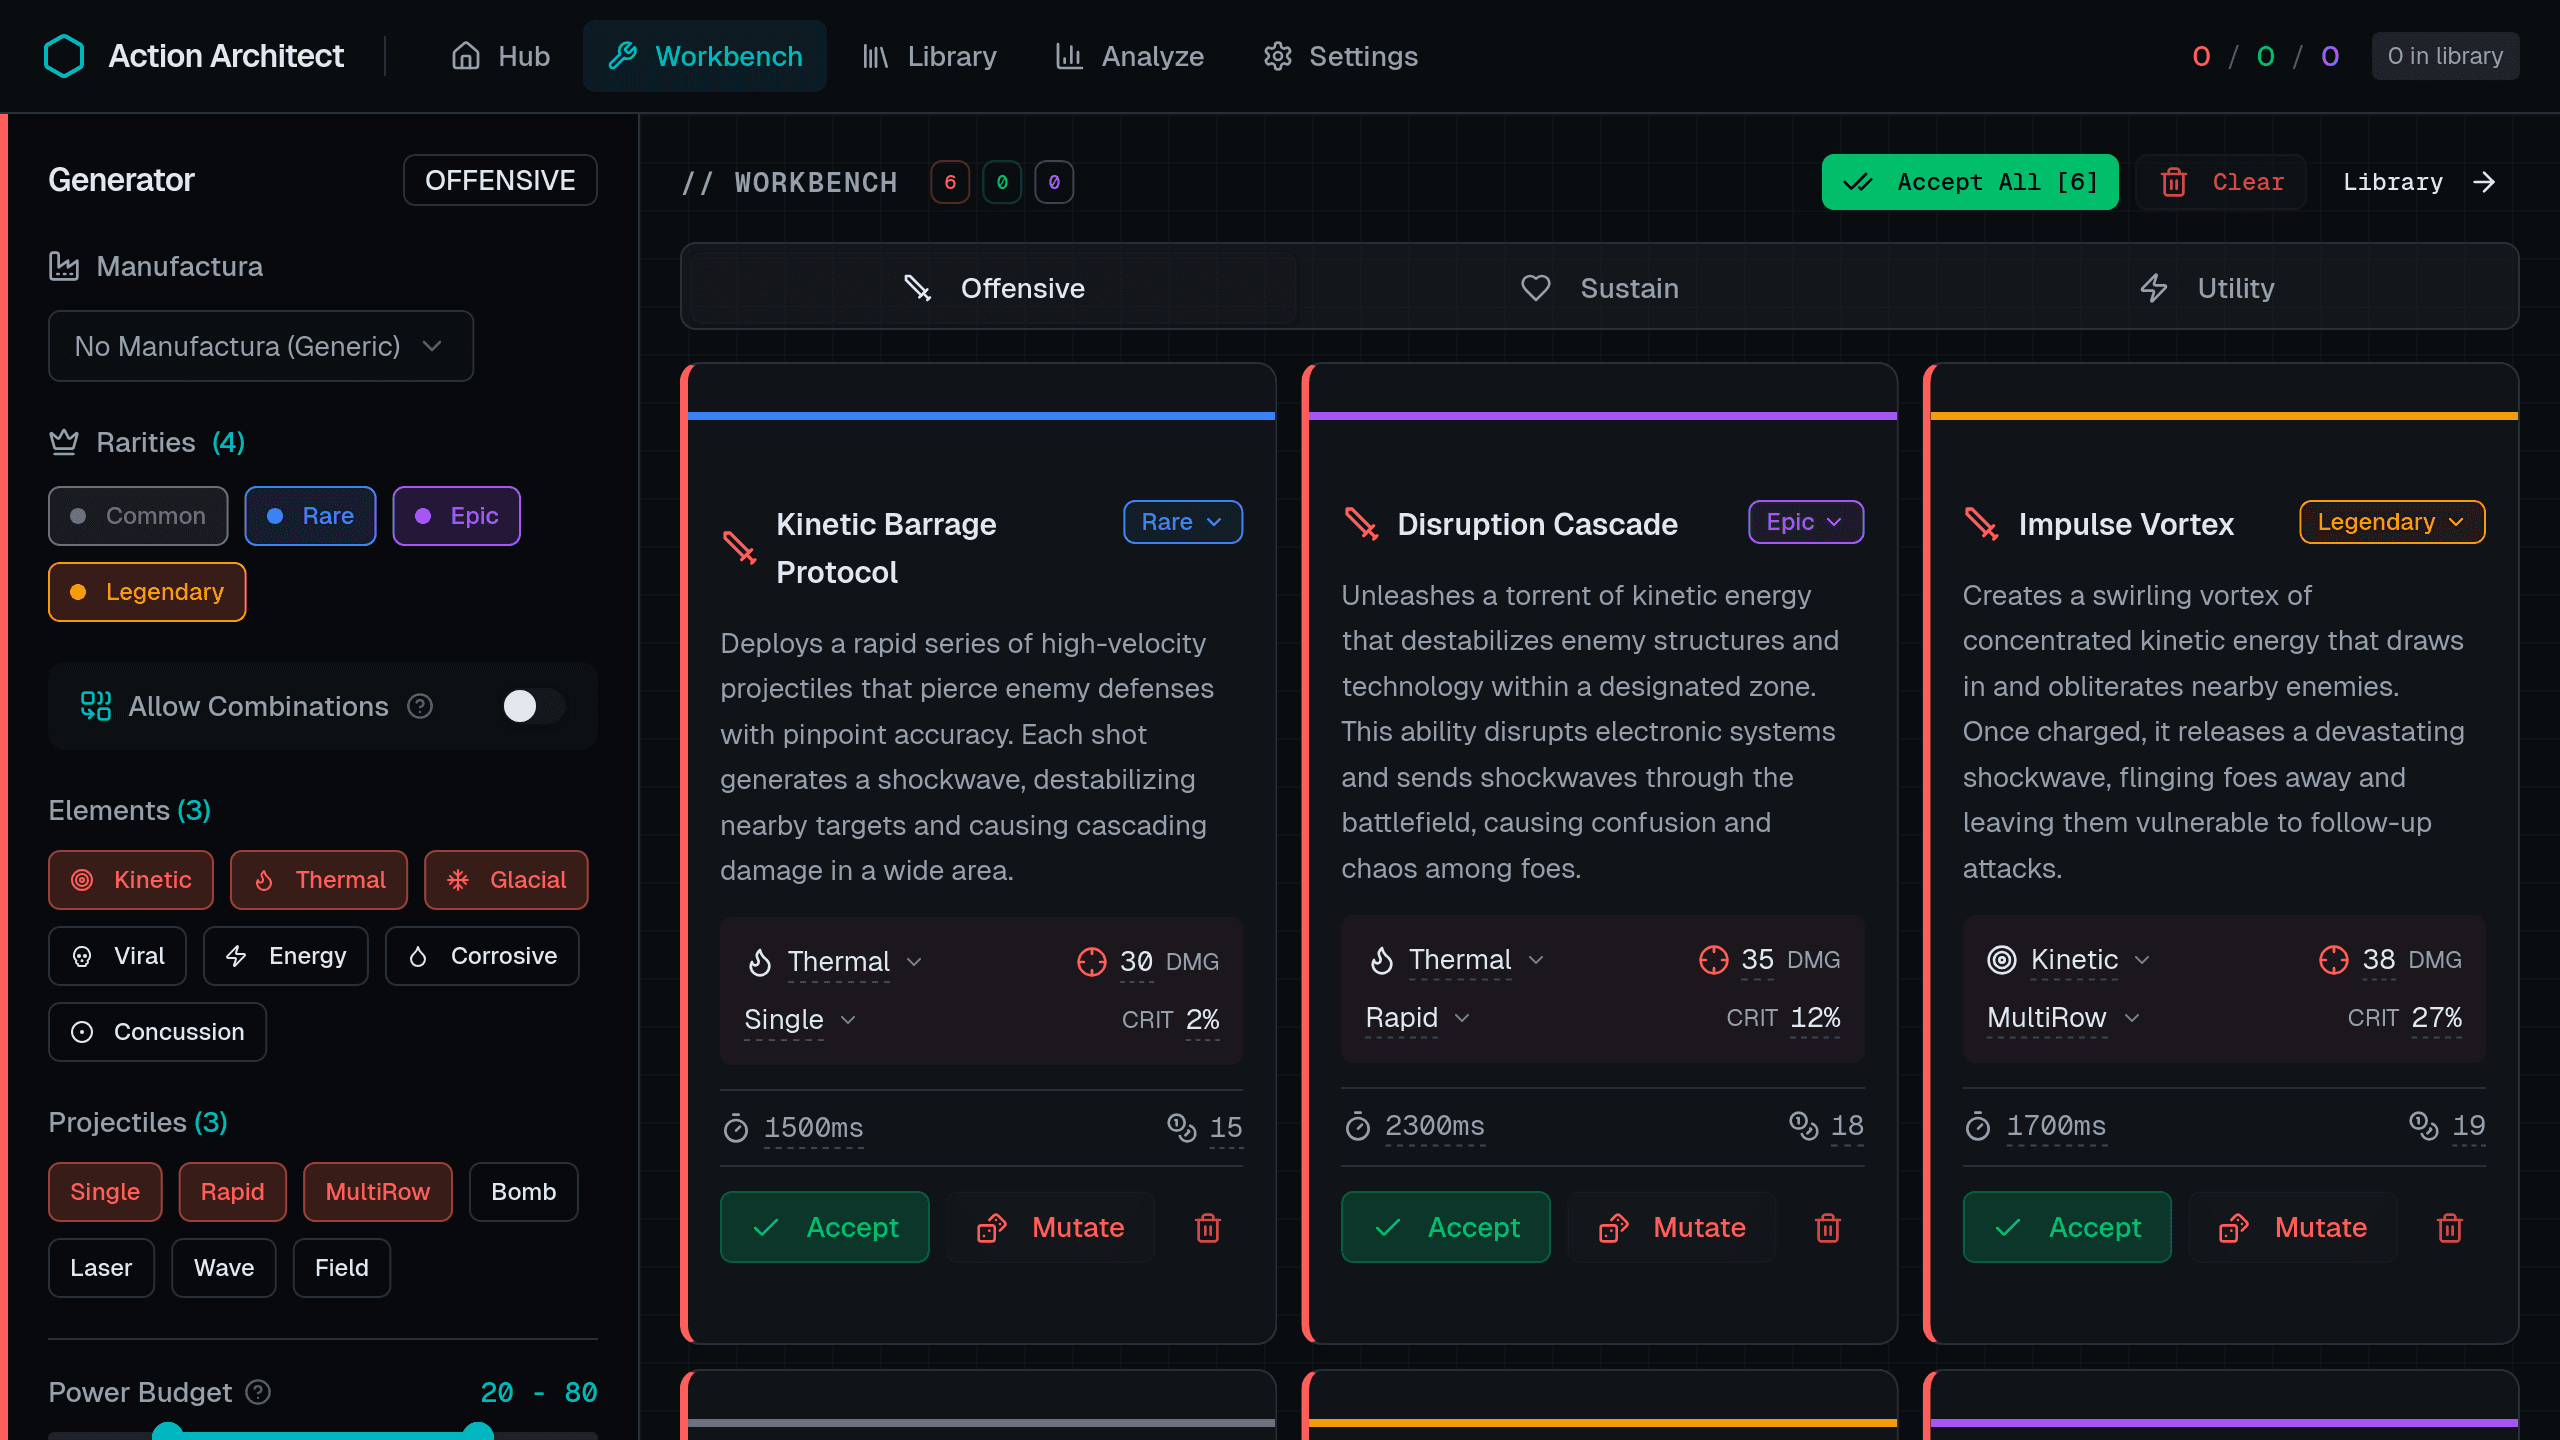Click sword icon beside Disruption Cascade title
Viewport: 2560px width, 1440px height.
point(1361,523)
